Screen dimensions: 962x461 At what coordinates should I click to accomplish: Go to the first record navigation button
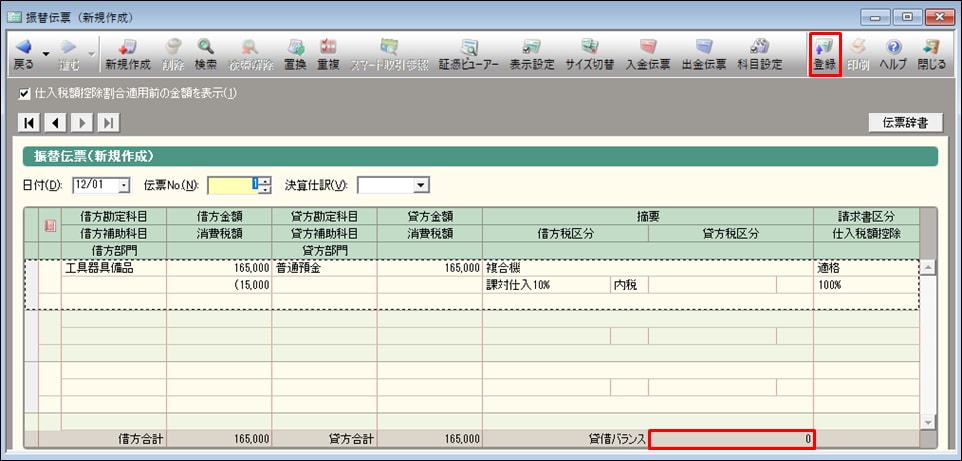(30, 123)
